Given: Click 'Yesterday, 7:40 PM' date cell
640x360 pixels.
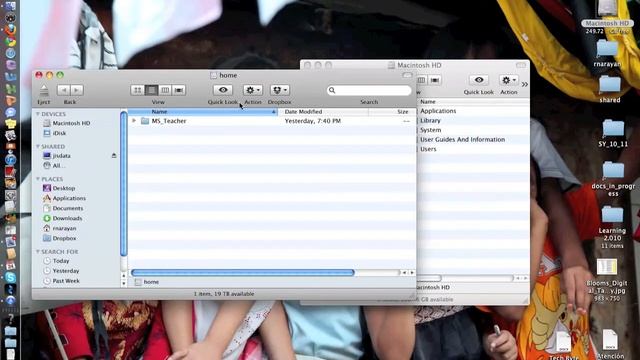Looking at the screenshot, I should pos(313,121).
